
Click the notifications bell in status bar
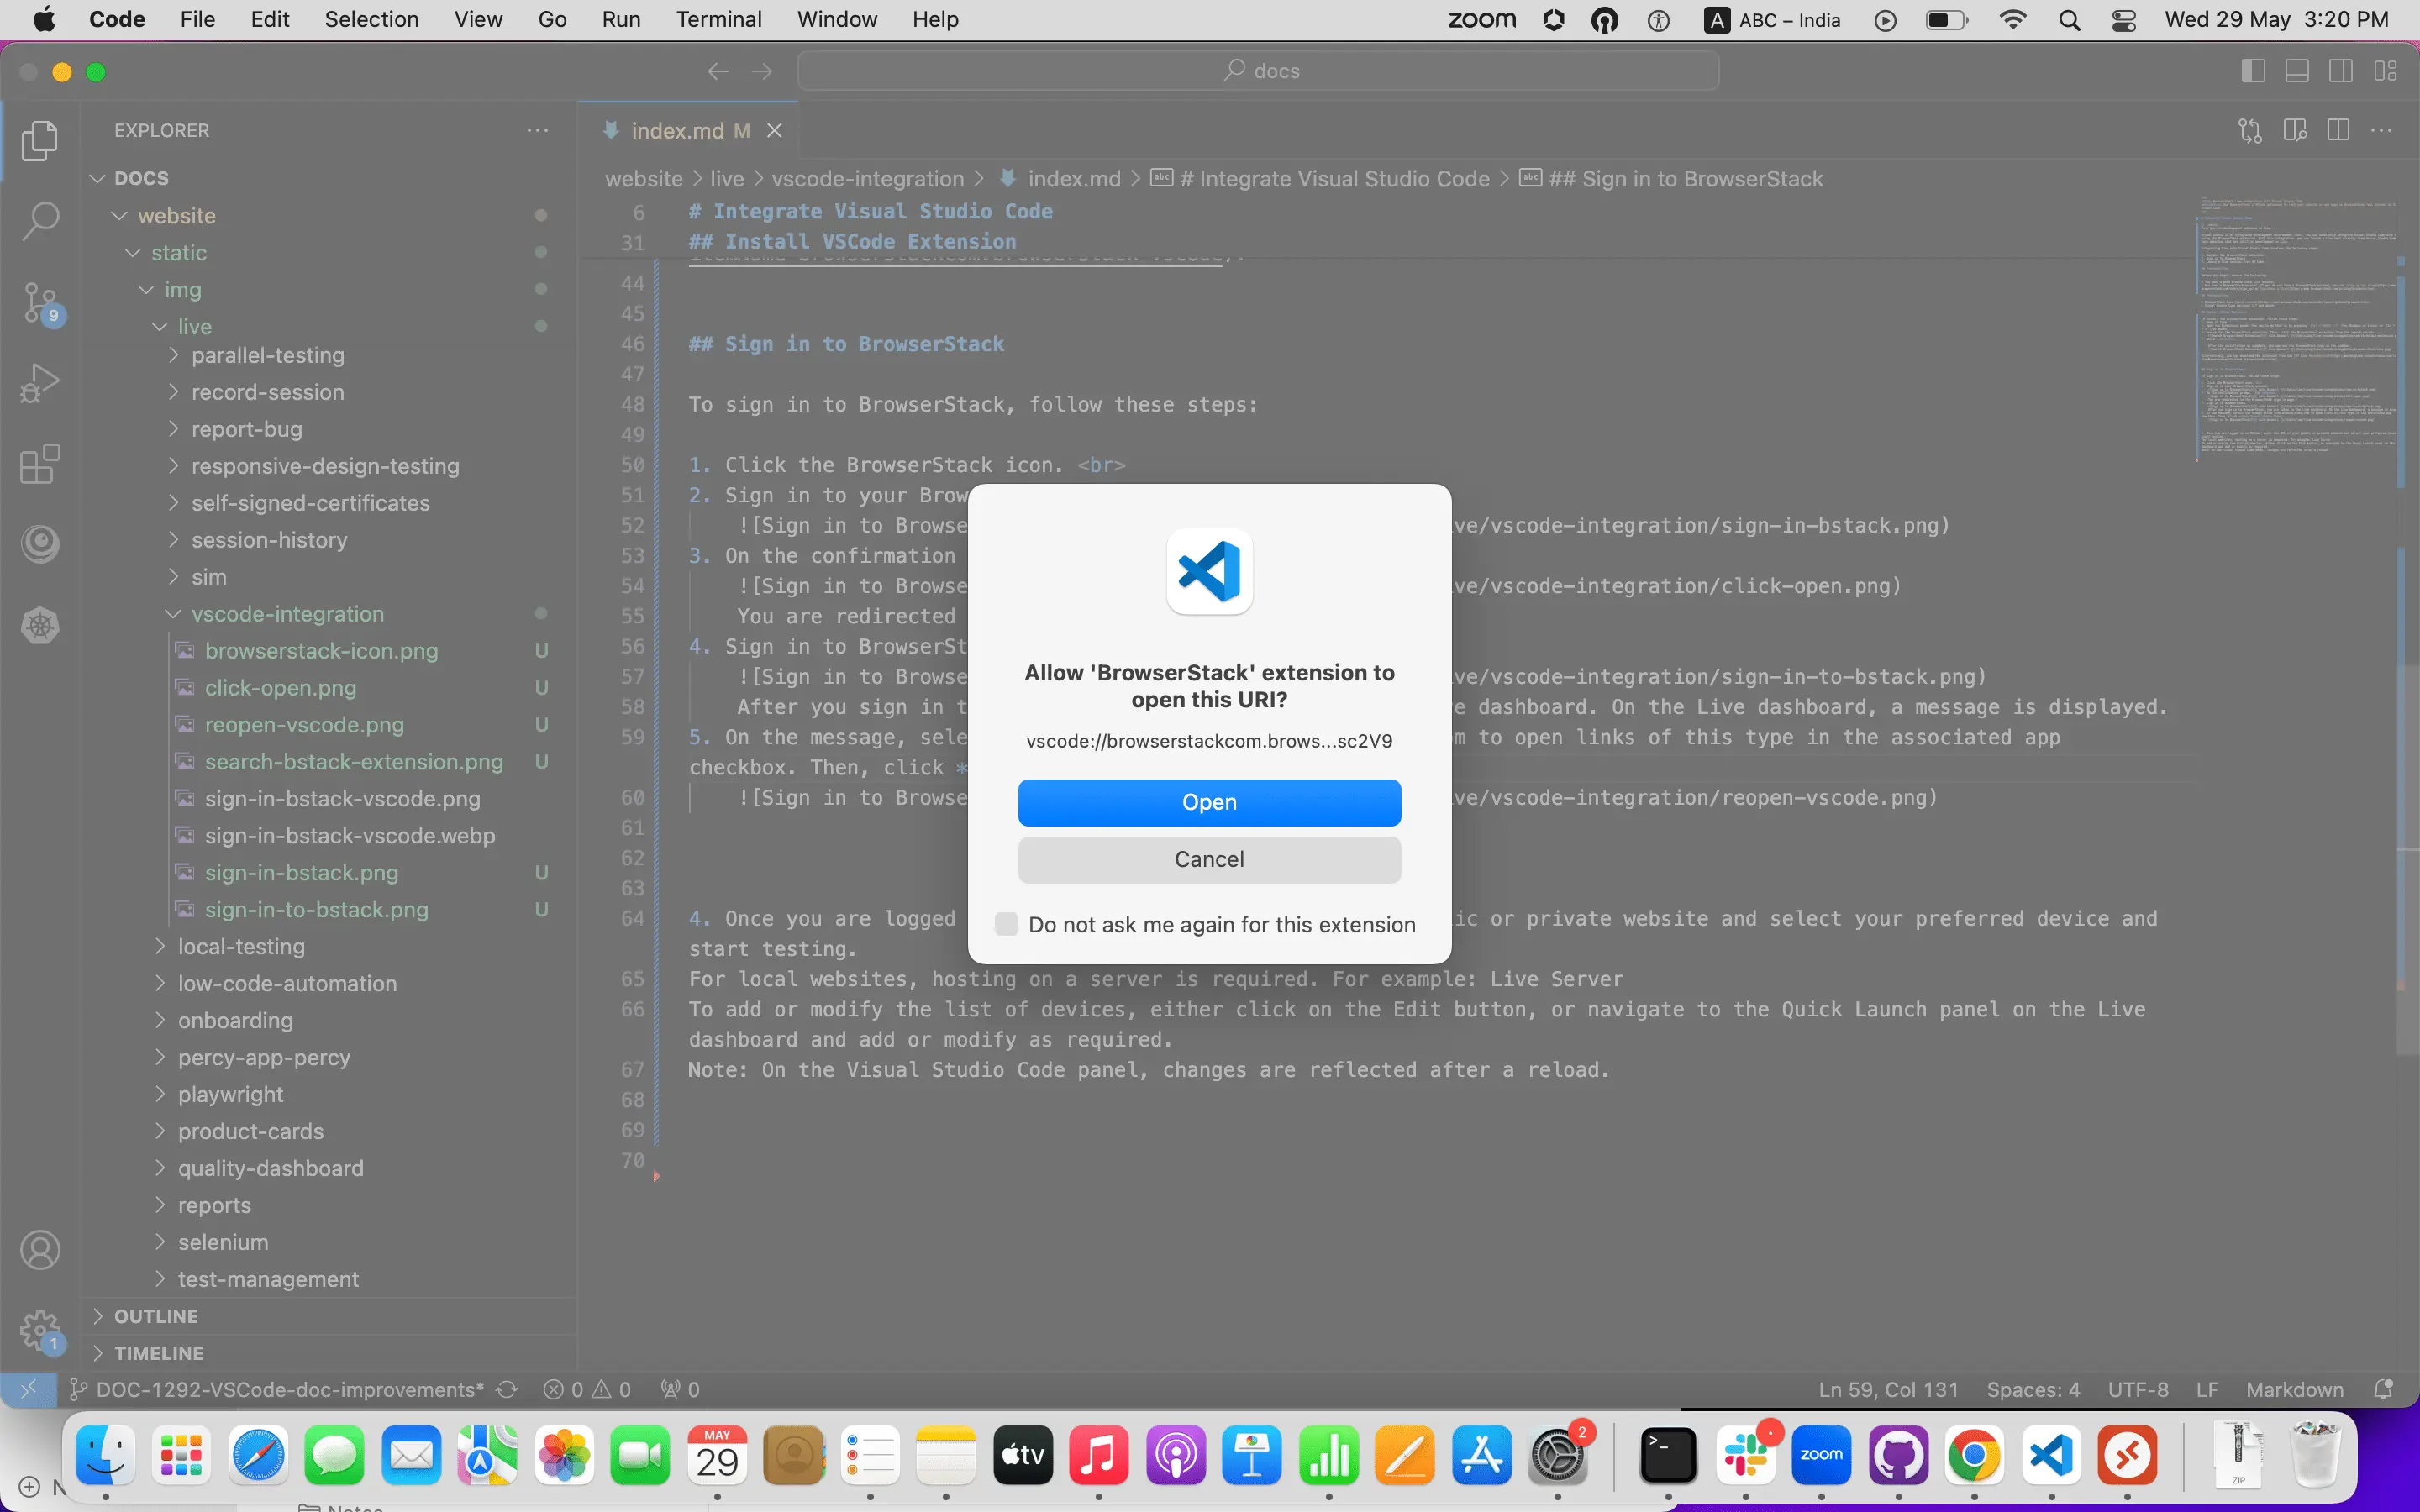coord(2384,1389)
